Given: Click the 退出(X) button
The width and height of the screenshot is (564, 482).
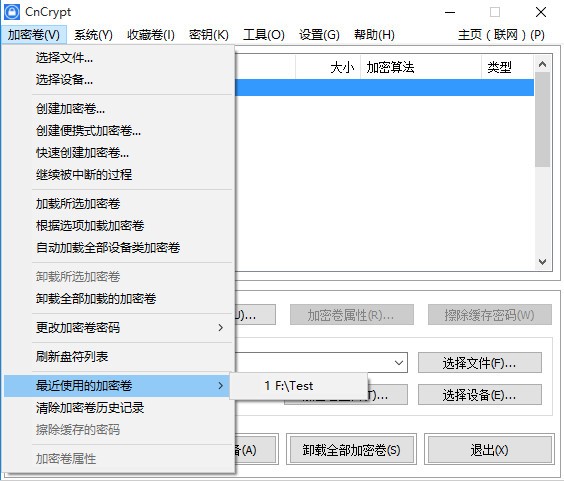Looking at the screenshot, I should pos(489,449).
